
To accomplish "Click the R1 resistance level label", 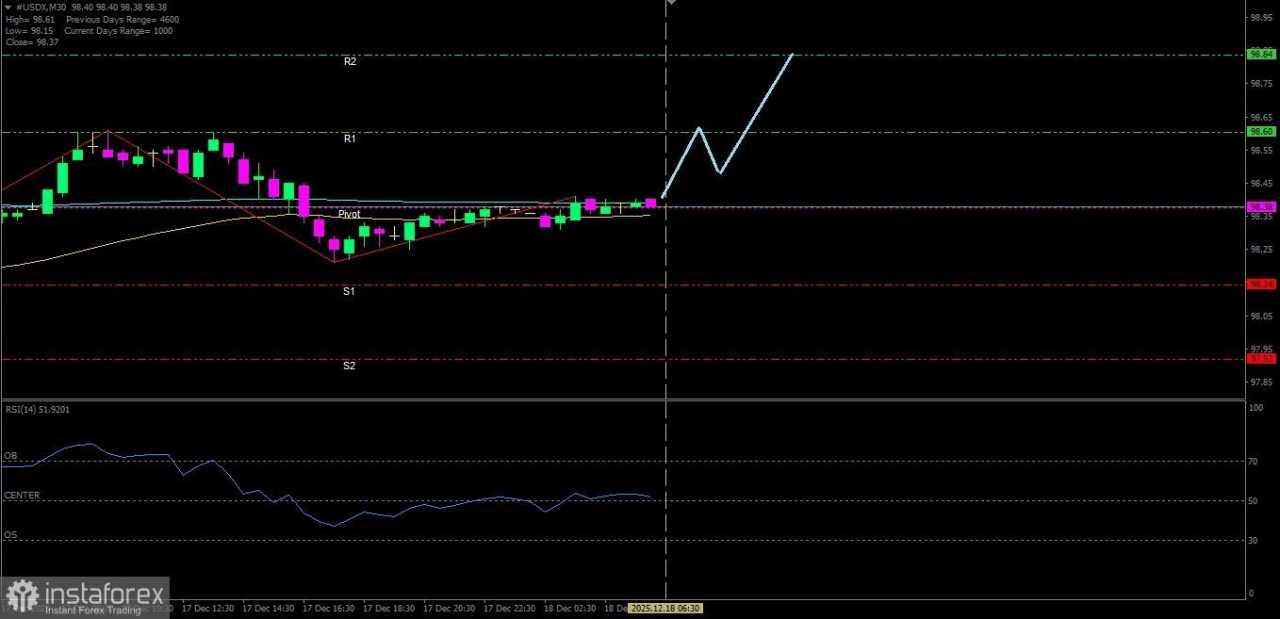I will pyautogui.click(x=349, y=138).
